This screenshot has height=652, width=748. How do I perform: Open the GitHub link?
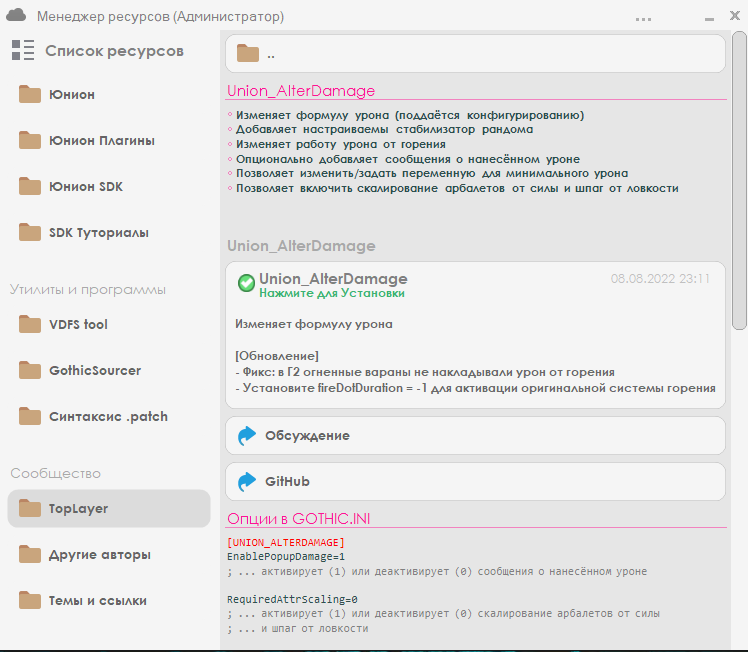click(475, 481)
